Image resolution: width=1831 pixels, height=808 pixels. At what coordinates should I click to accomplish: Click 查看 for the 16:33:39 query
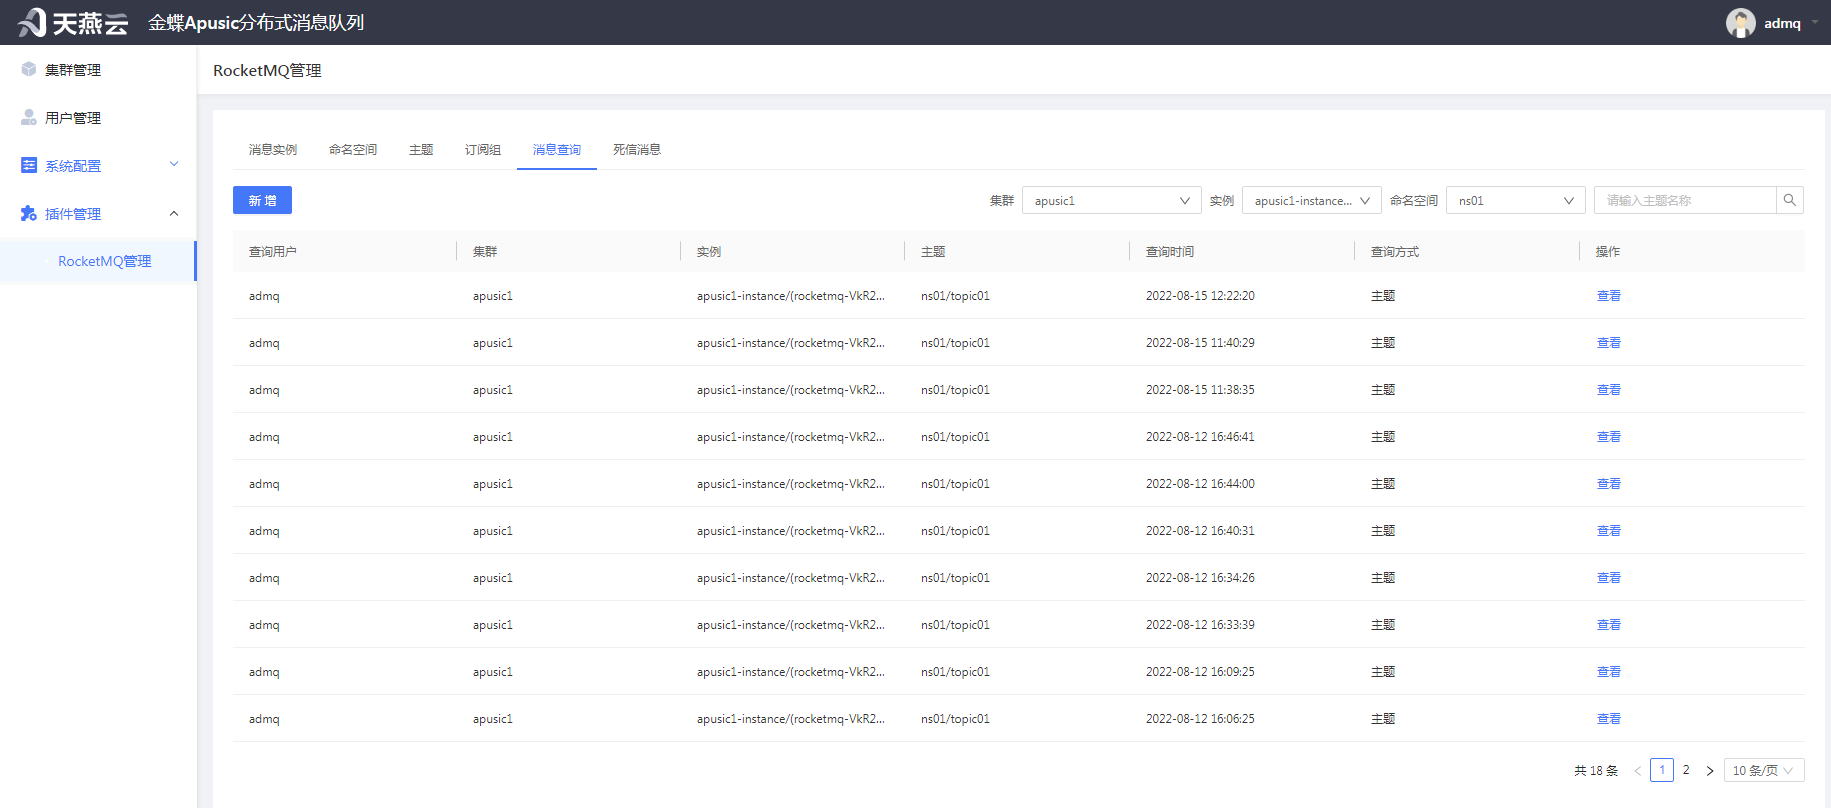(1609, 624)
